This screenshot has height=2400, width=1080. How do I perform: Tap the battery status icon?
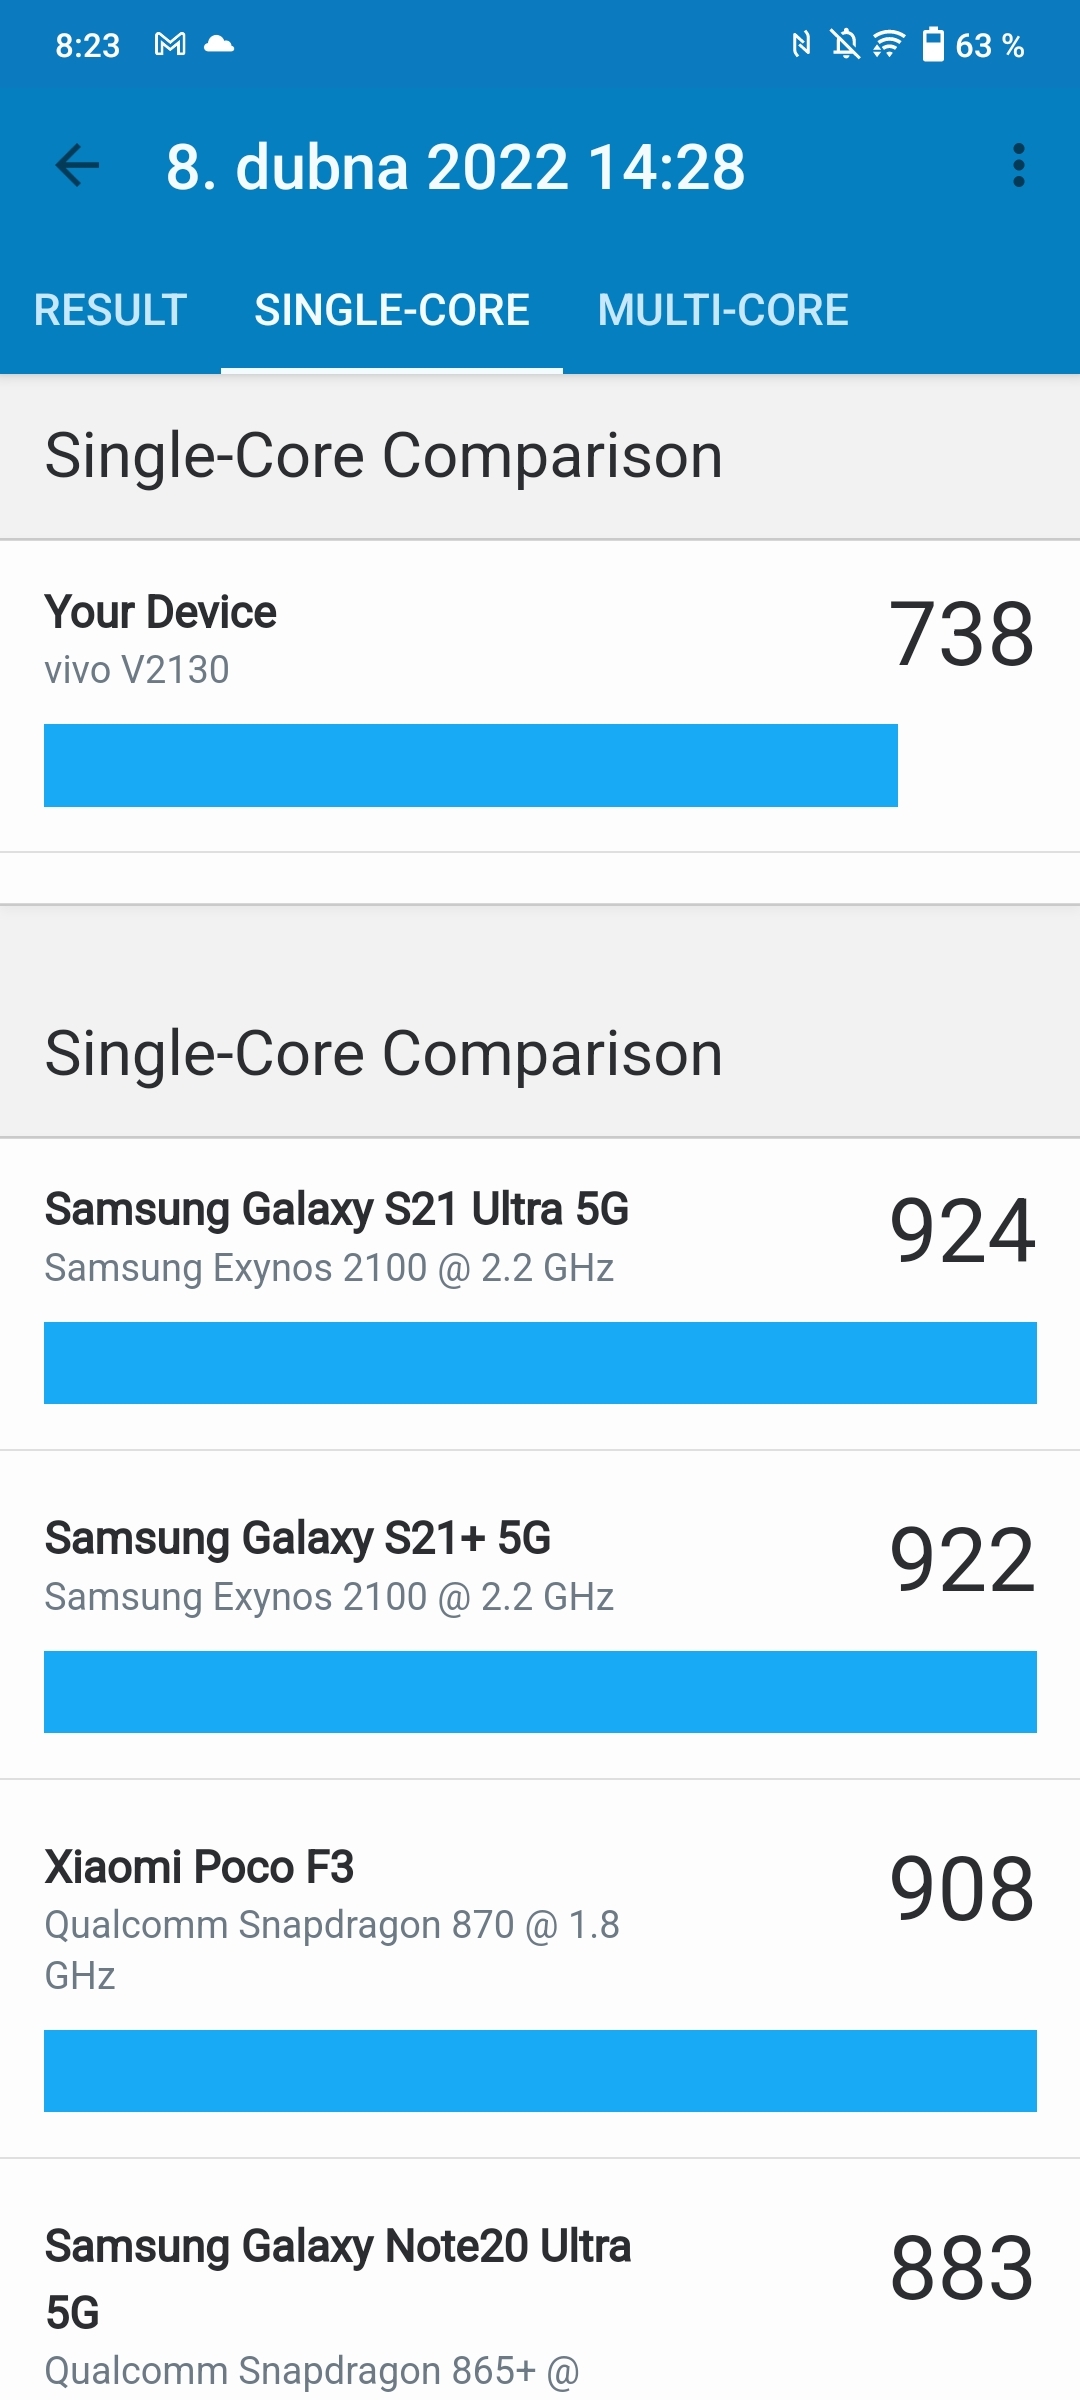coord(933,44)
